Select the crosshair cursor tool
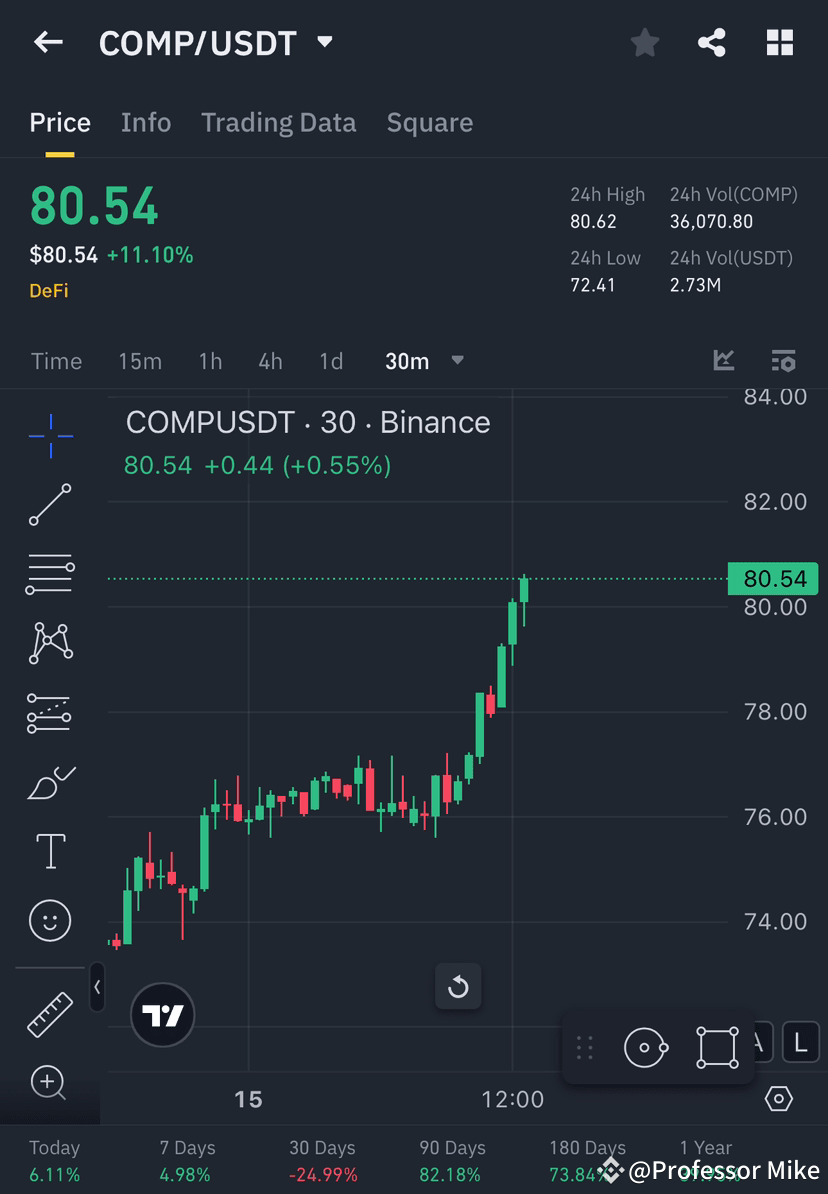 point(50,435)
